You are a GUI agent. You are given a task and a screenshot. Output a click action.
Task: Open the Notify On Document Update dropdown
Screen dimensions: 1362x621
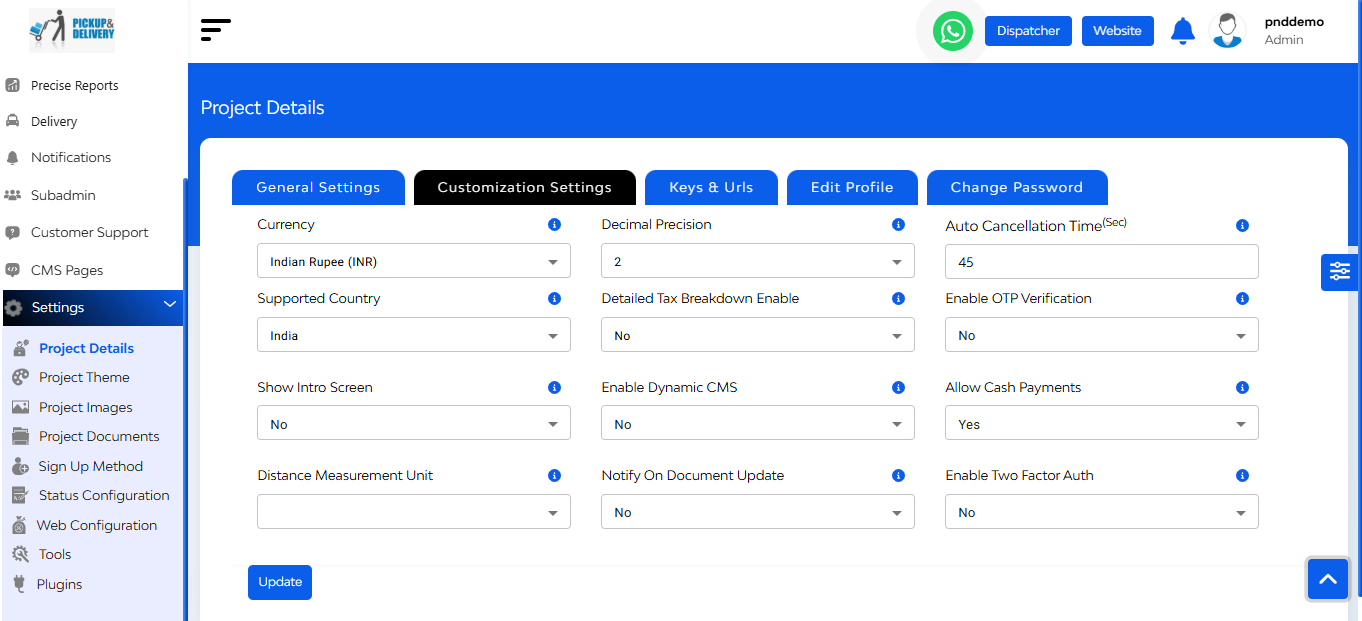[x=758, y=511]
